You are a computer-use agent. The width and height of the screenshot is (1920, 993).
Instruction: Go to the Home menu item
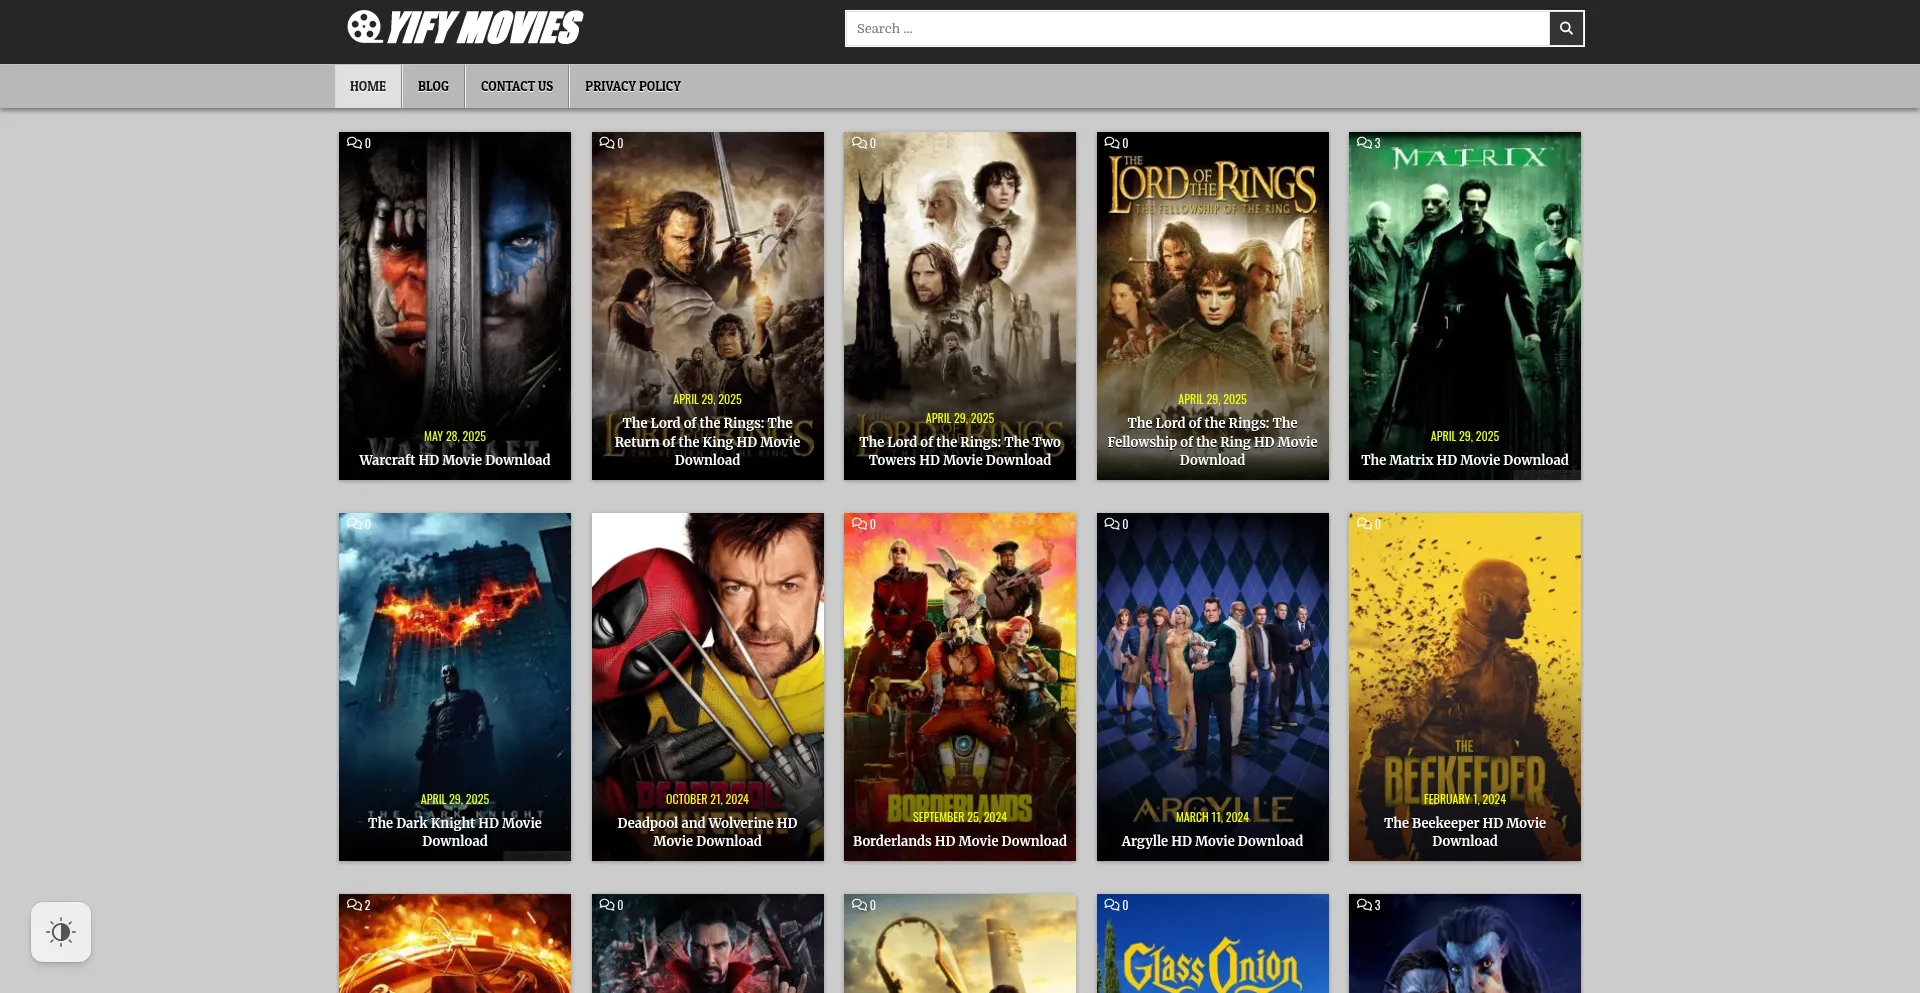pyautogui.click(x=367, y=86)
